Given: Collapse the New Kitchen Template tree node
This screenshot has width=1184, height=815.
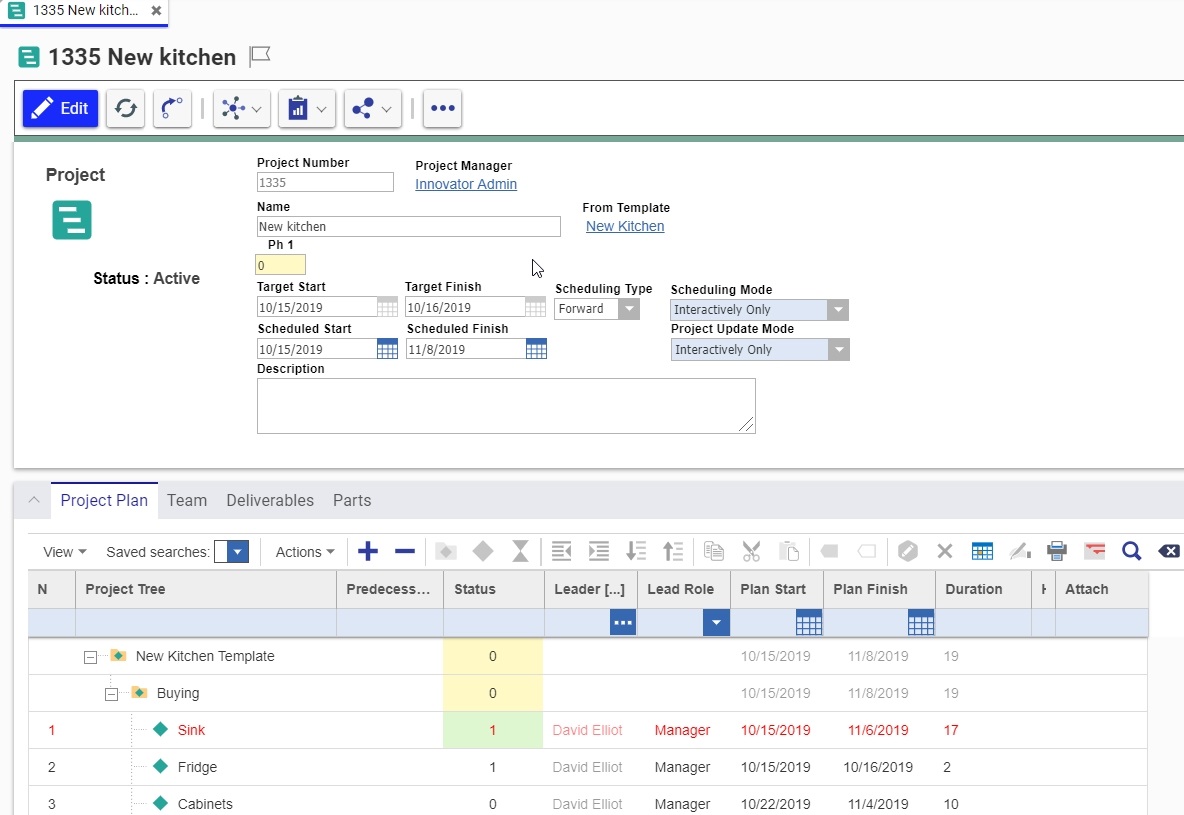Looking at the screenshot, I should pyautogui.click(x=90, y=657).
